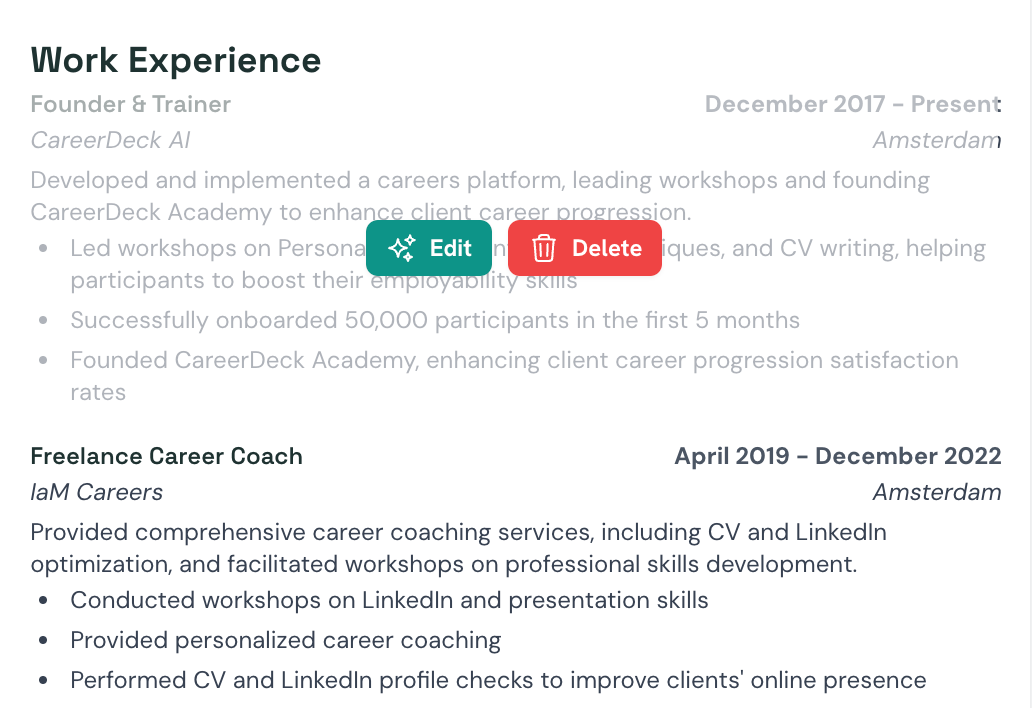This screenshot has width=1032, height=708.
Task: Click the Work Experience section heading
Action: point(176,60)
